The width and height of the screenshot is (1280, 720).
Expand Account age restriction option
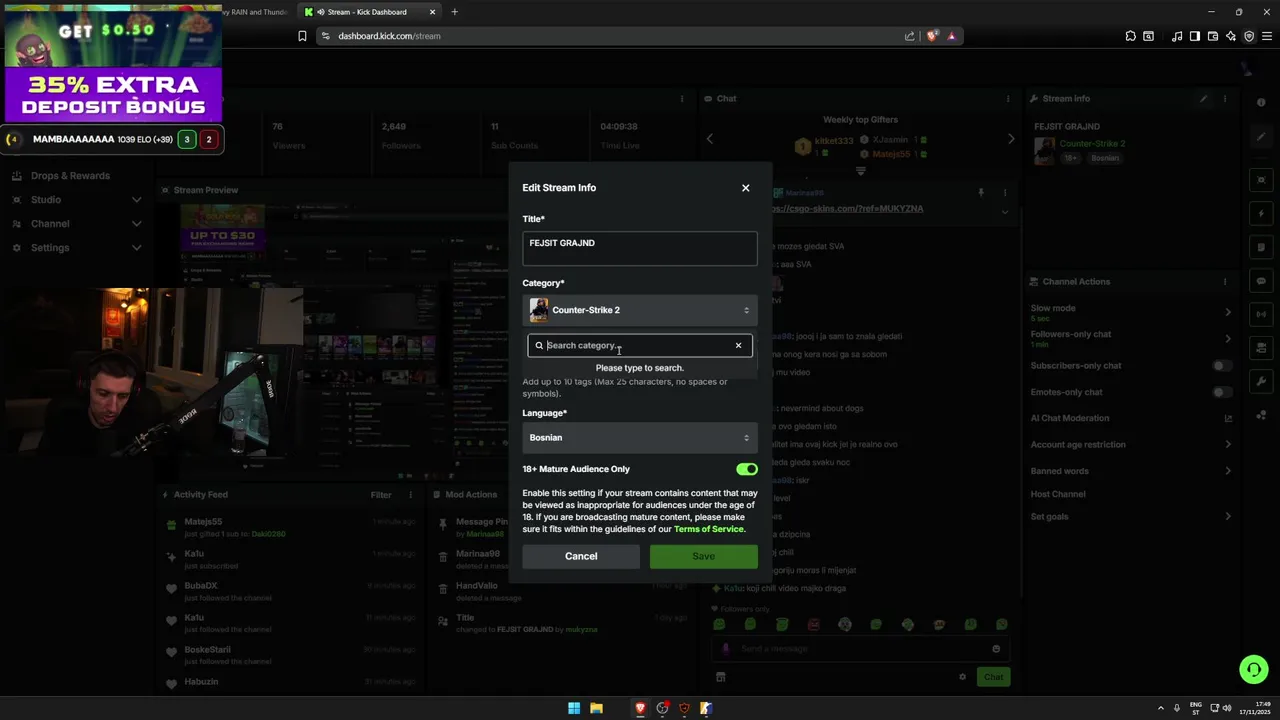coord(1228,445)
